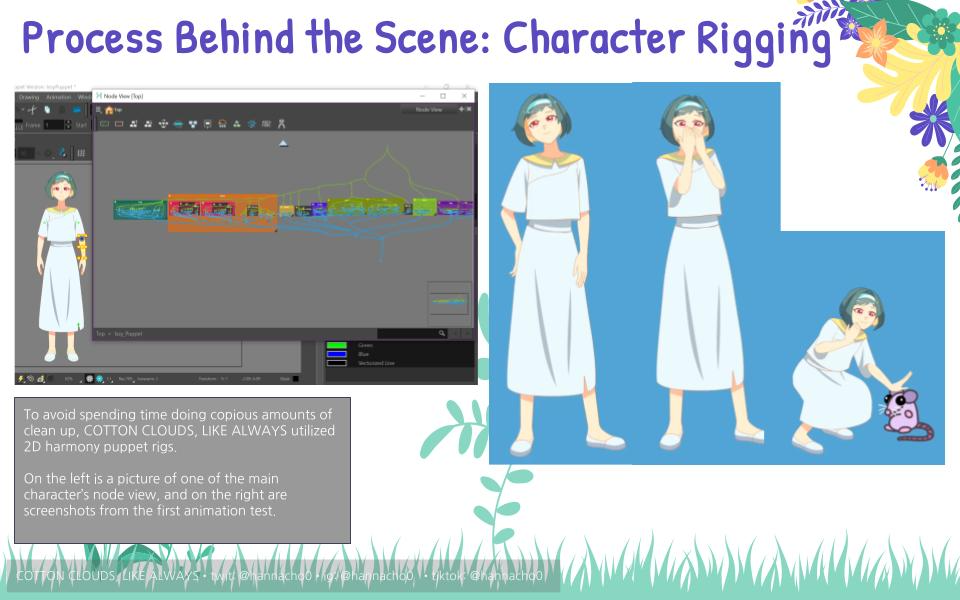Click the orange rectangle icon in the Node View toolbar
960x600 pixels.
coord(119,125)
